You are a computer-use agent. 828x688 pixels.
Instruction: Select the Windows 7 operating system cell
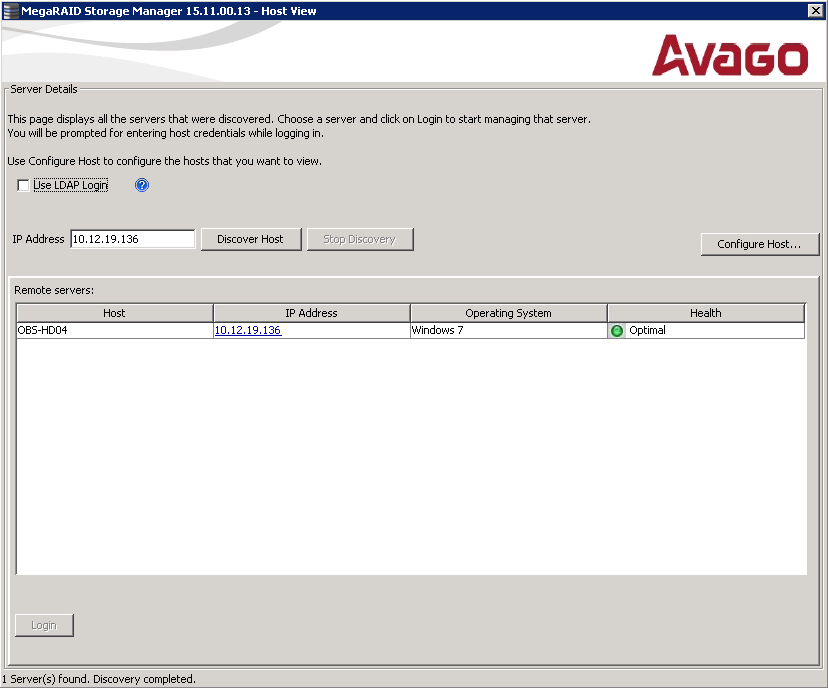(509, 330)
